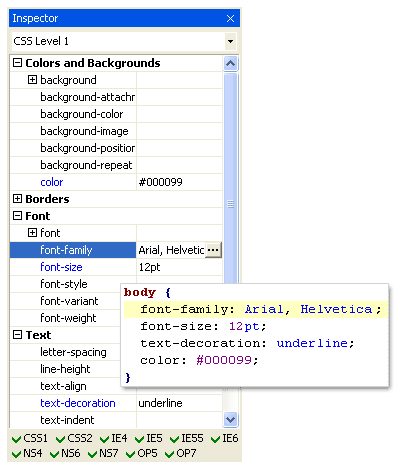Edit the underline text-decoration value
400x471 pixels.
point(179,403)
